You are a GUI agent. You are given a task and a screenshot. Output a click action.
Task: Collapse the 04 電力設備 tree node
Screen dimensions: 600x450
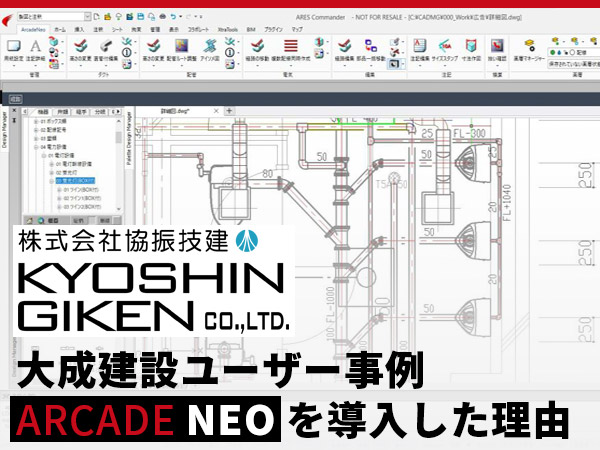(x=36, y=147)
